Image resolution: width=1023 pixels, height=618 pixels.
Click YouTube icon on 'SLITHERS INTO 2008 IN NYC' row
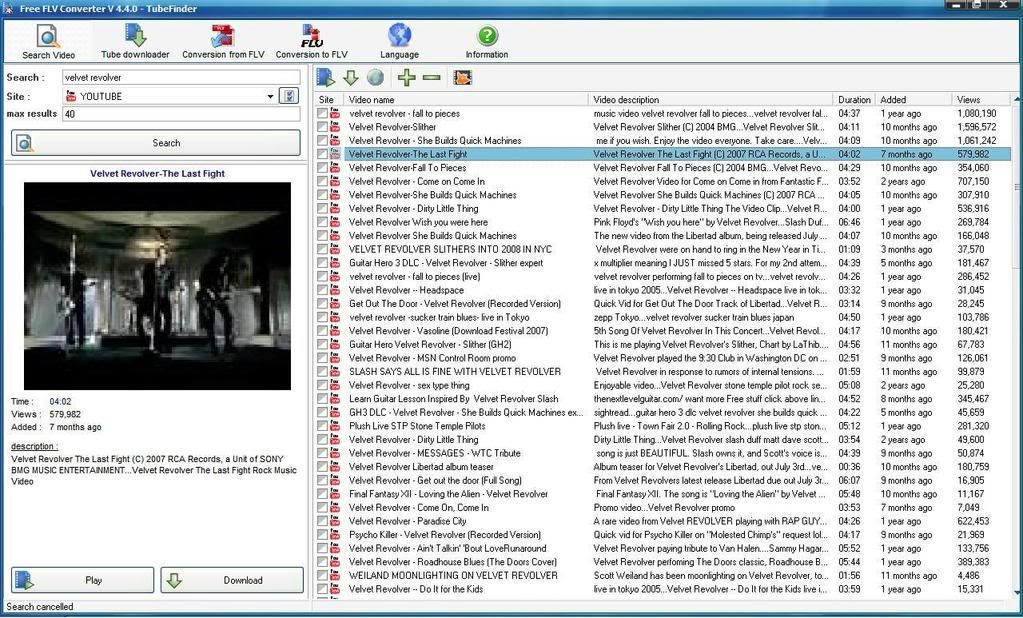click(335, 249)
